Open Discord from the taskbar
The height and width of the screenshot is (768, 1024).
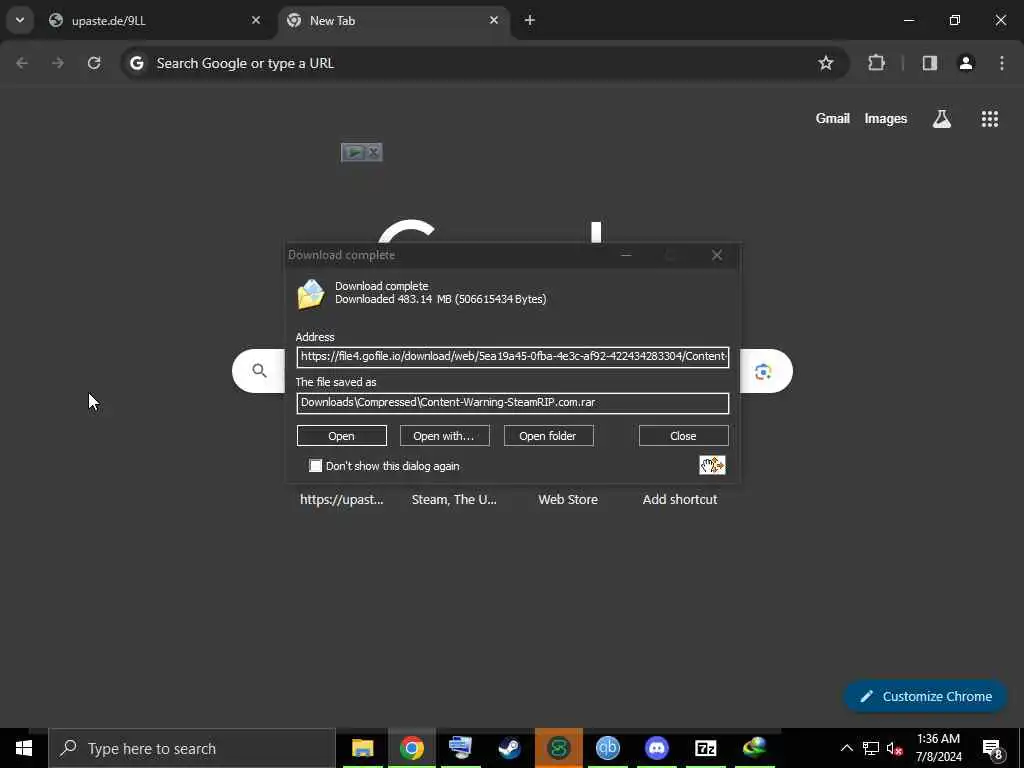click(x=656, y=748)
